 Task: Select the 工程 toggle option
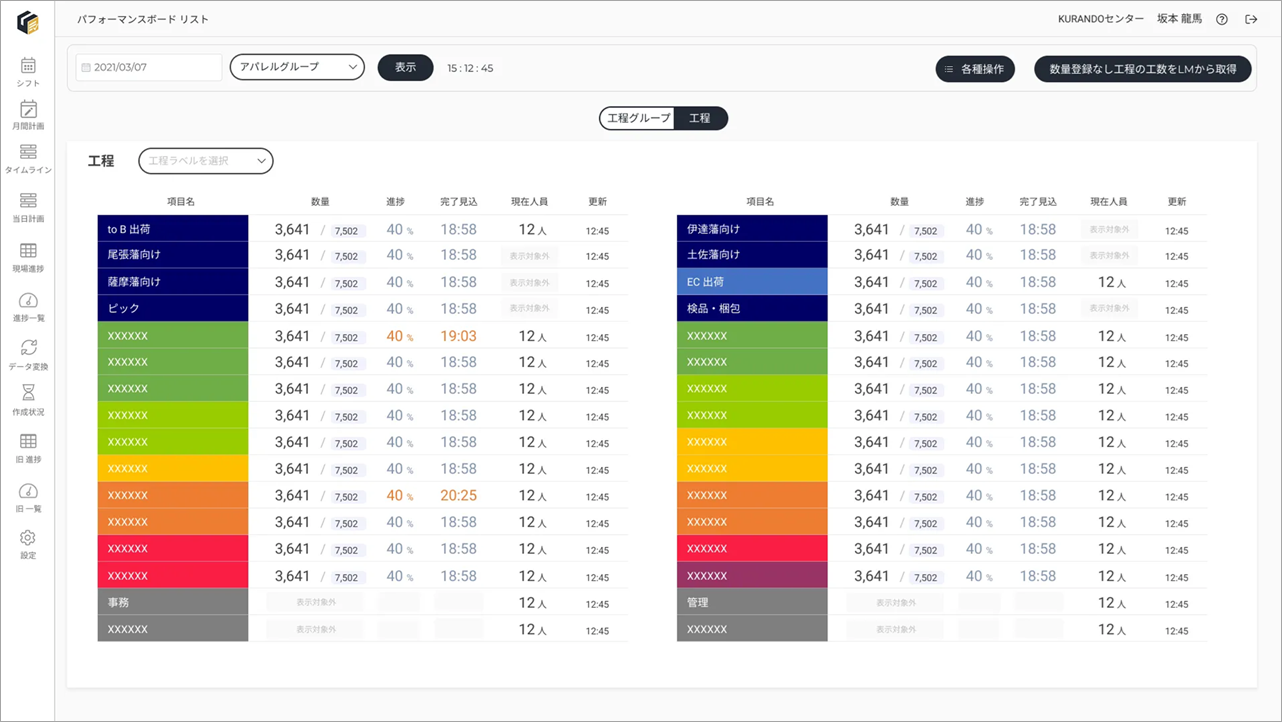click(x=700, y=118)
